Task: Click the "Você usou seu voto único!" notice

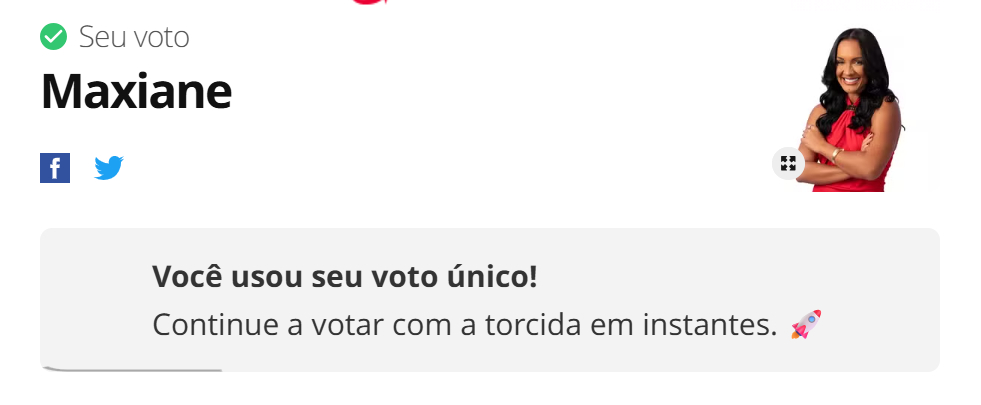Action: tap(345, 277)
